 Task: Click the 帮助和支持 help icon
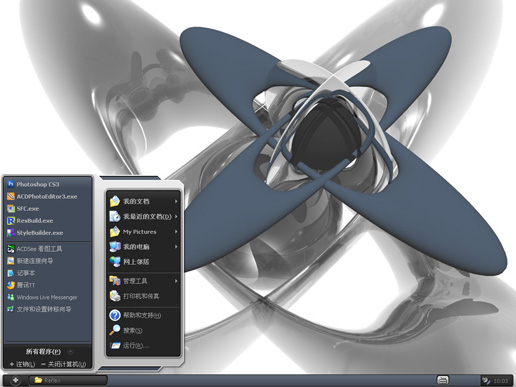pyautogui.click(x=115, y=315)
